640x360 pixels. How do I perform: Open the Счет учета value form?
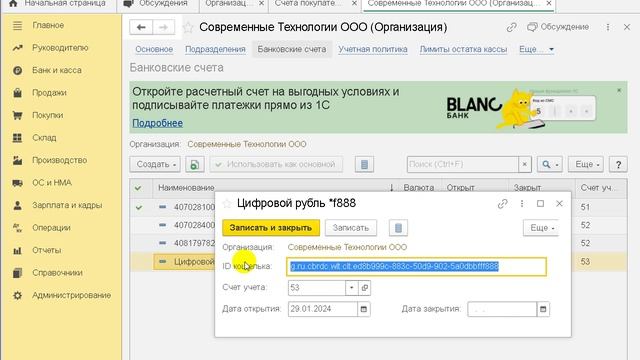364,288
